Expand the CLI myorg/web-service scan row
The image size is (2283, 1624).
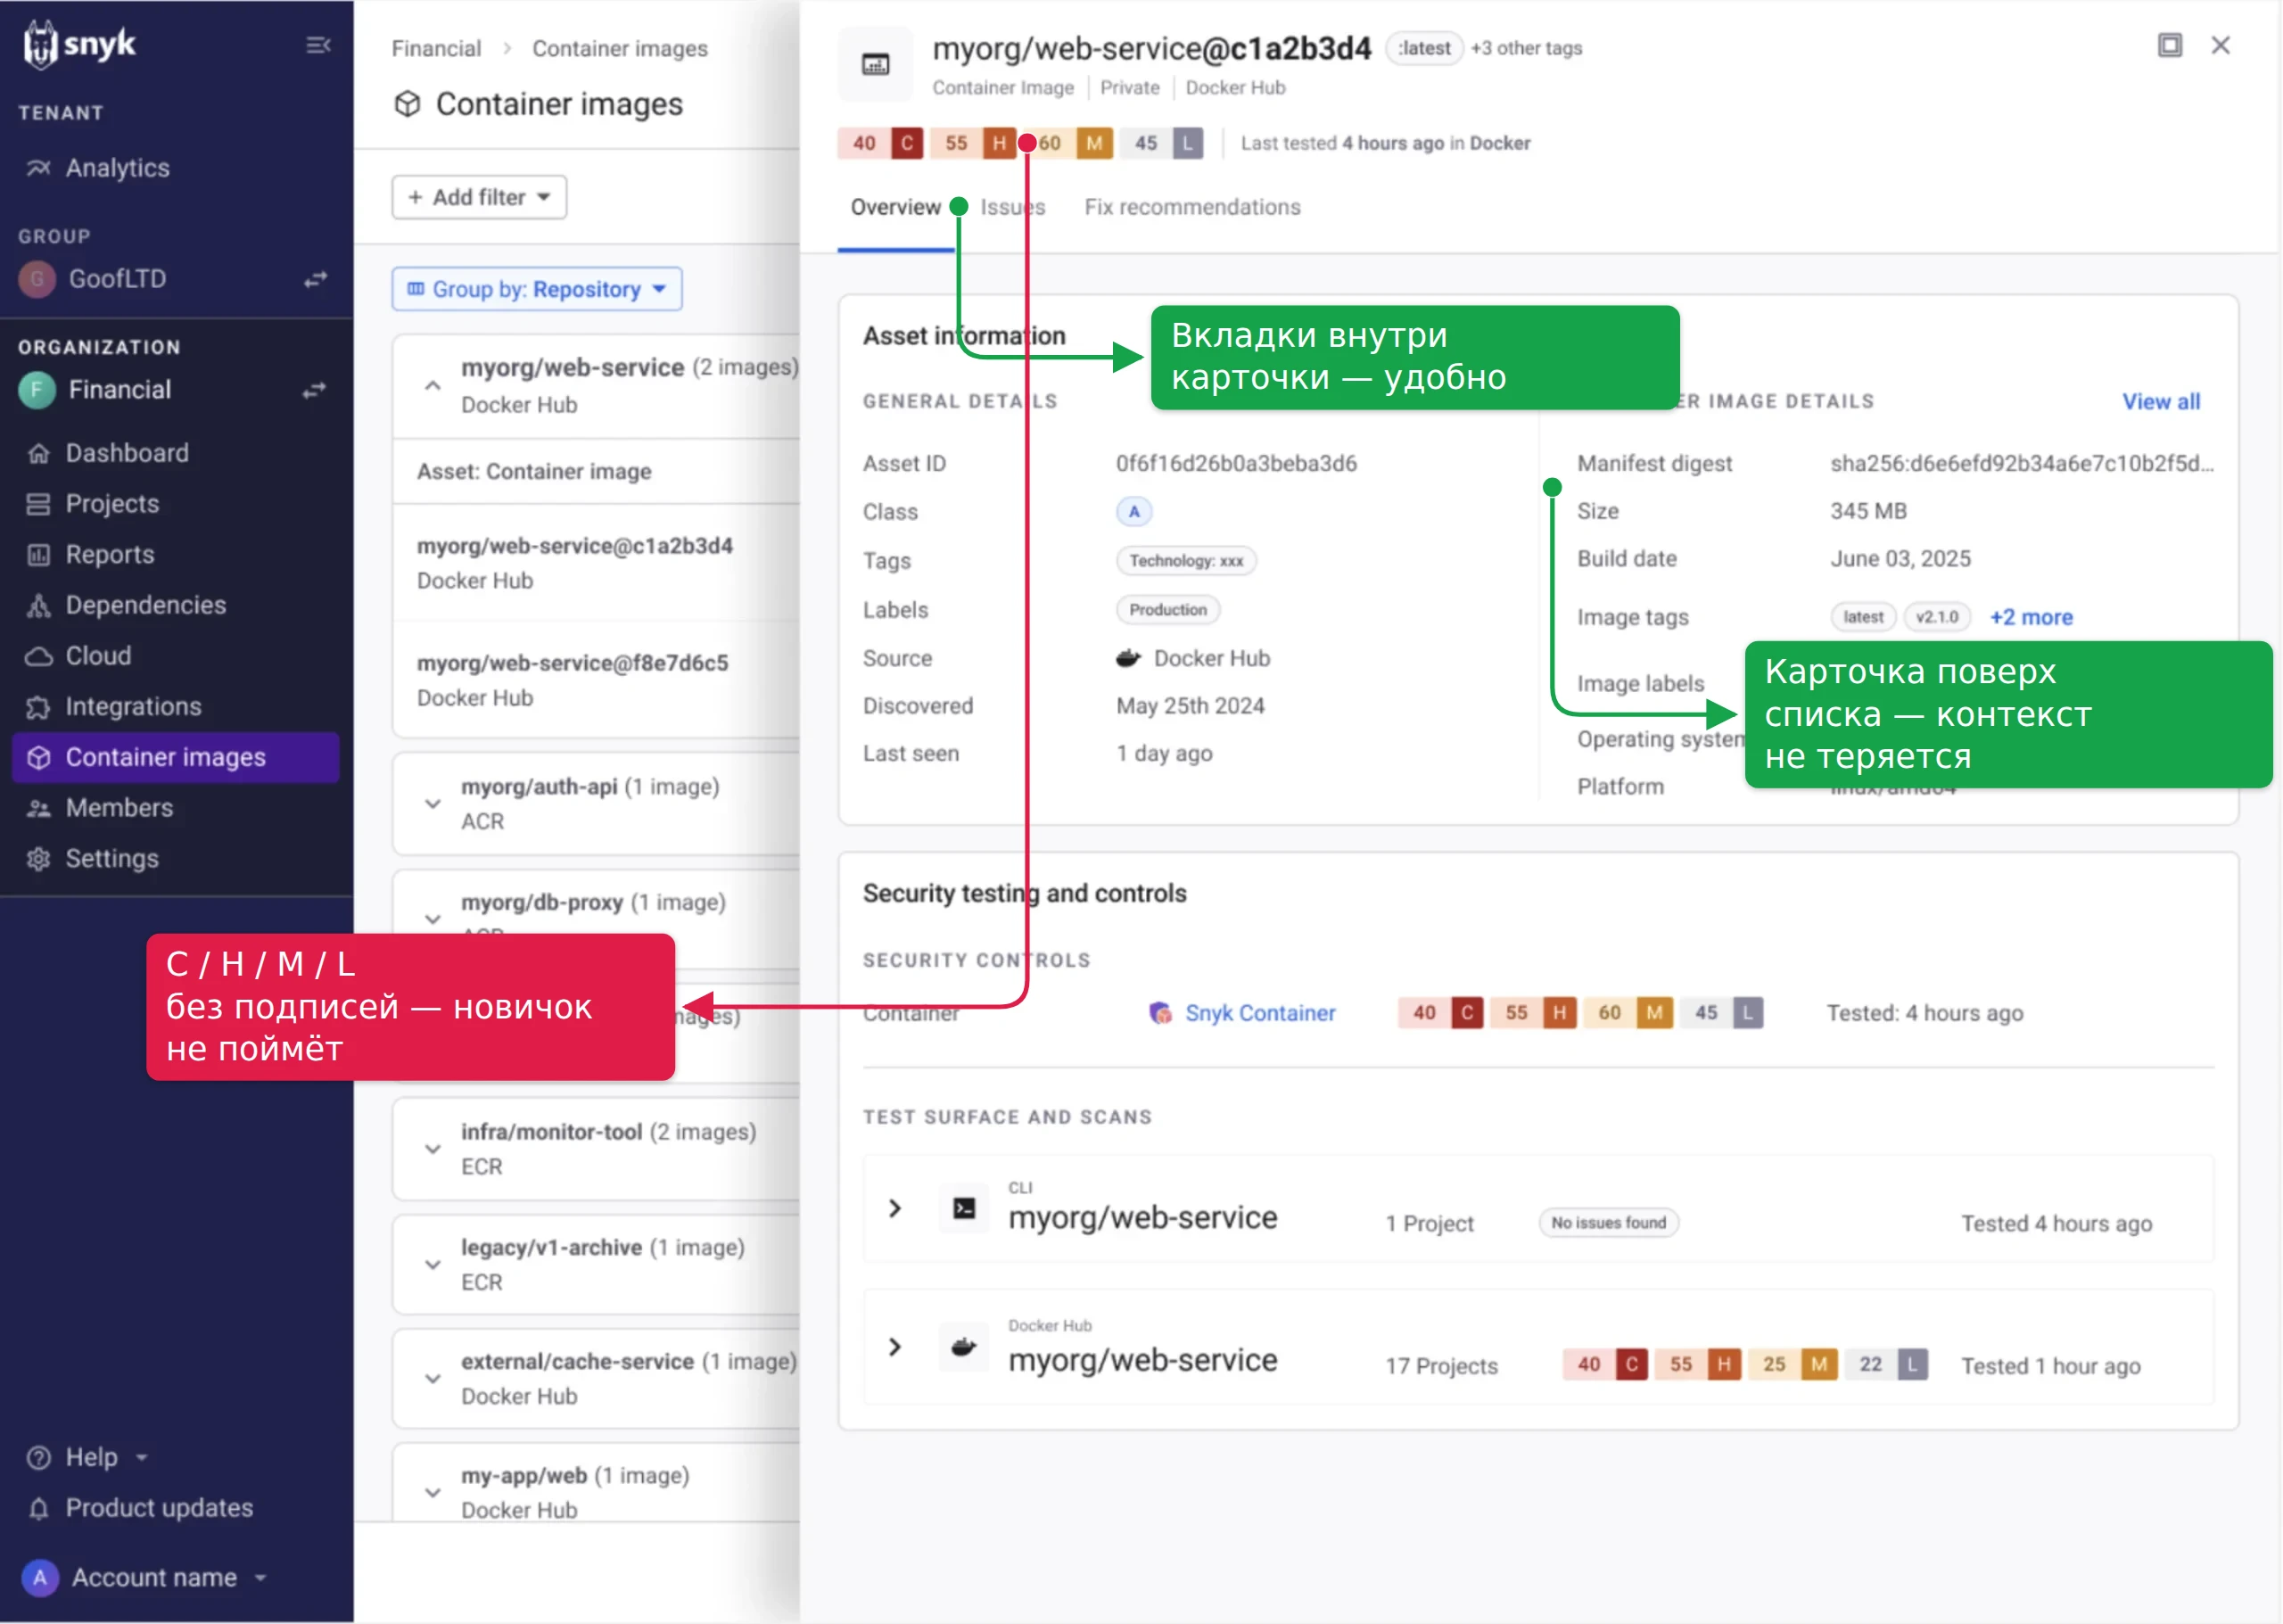(895, 1209)
